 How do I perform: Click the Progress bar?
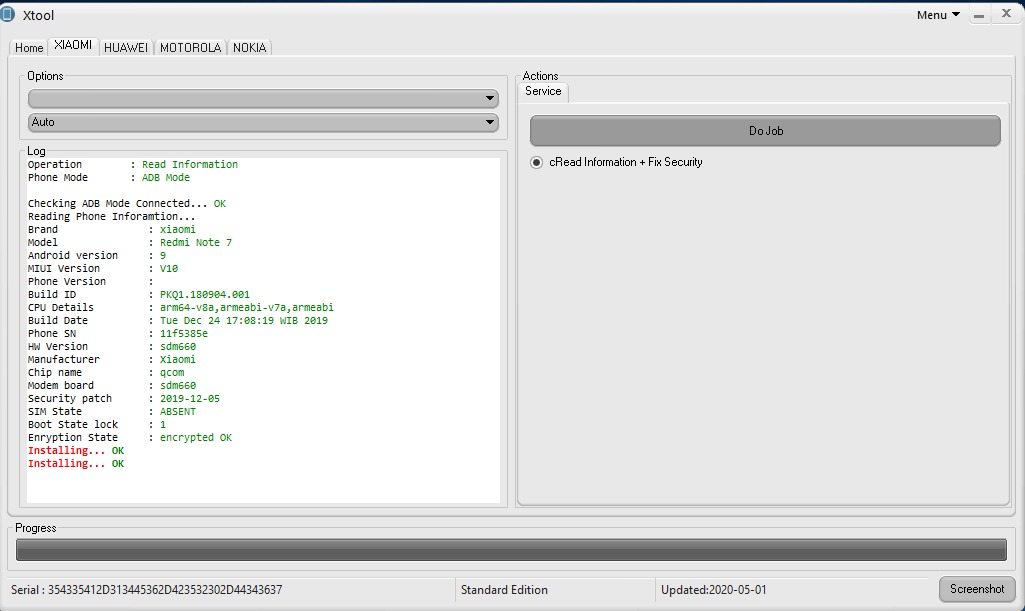click(511, 550)
